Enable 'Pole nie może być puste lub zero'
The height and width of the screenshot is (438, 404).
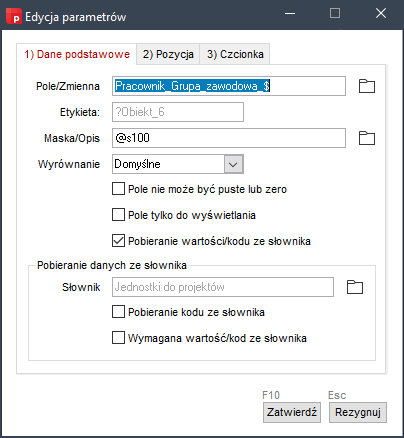point(118,189)
